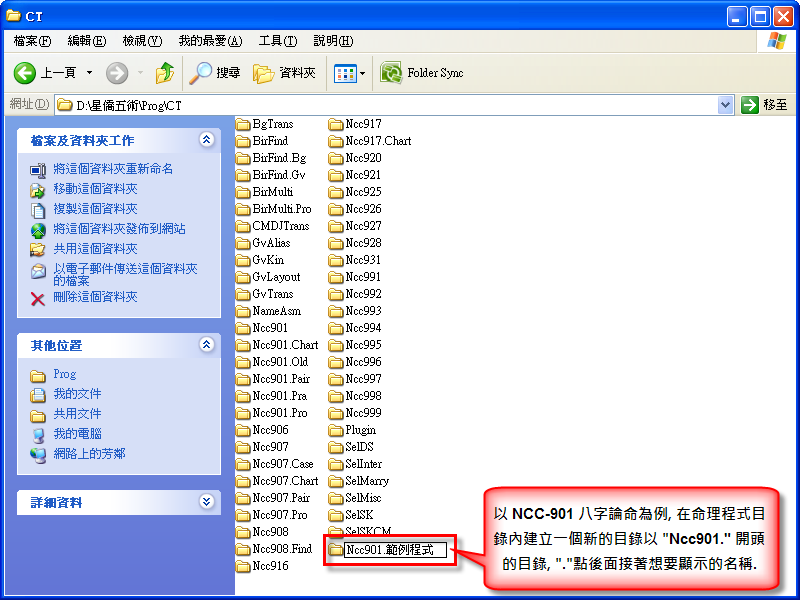Image resolution: width=800 pixels, height=600 pixels.
Task: Open the 工具(T) menu
Action: click(278, 41)
